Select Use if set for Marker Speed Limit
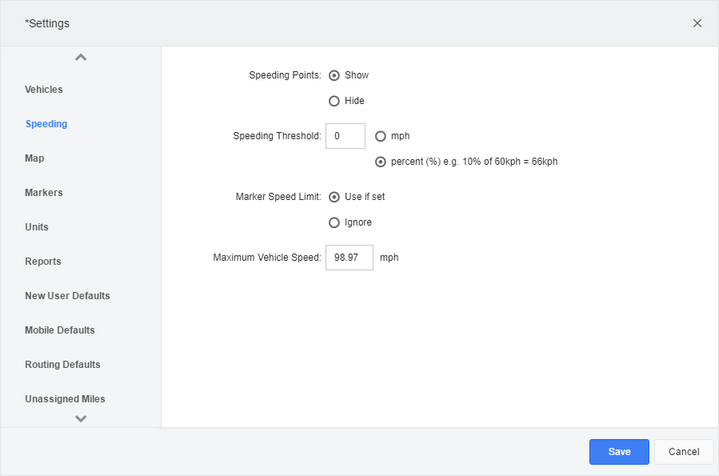Image resolution: width=719 pixels, height=476 pixels. tap(334, 197)
